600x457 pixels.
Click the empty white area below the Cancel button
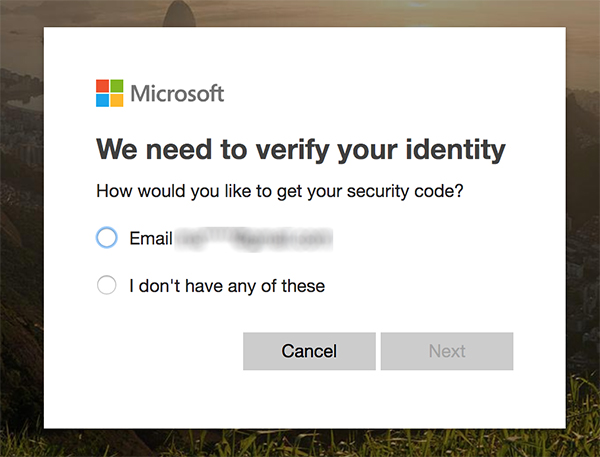309,400
